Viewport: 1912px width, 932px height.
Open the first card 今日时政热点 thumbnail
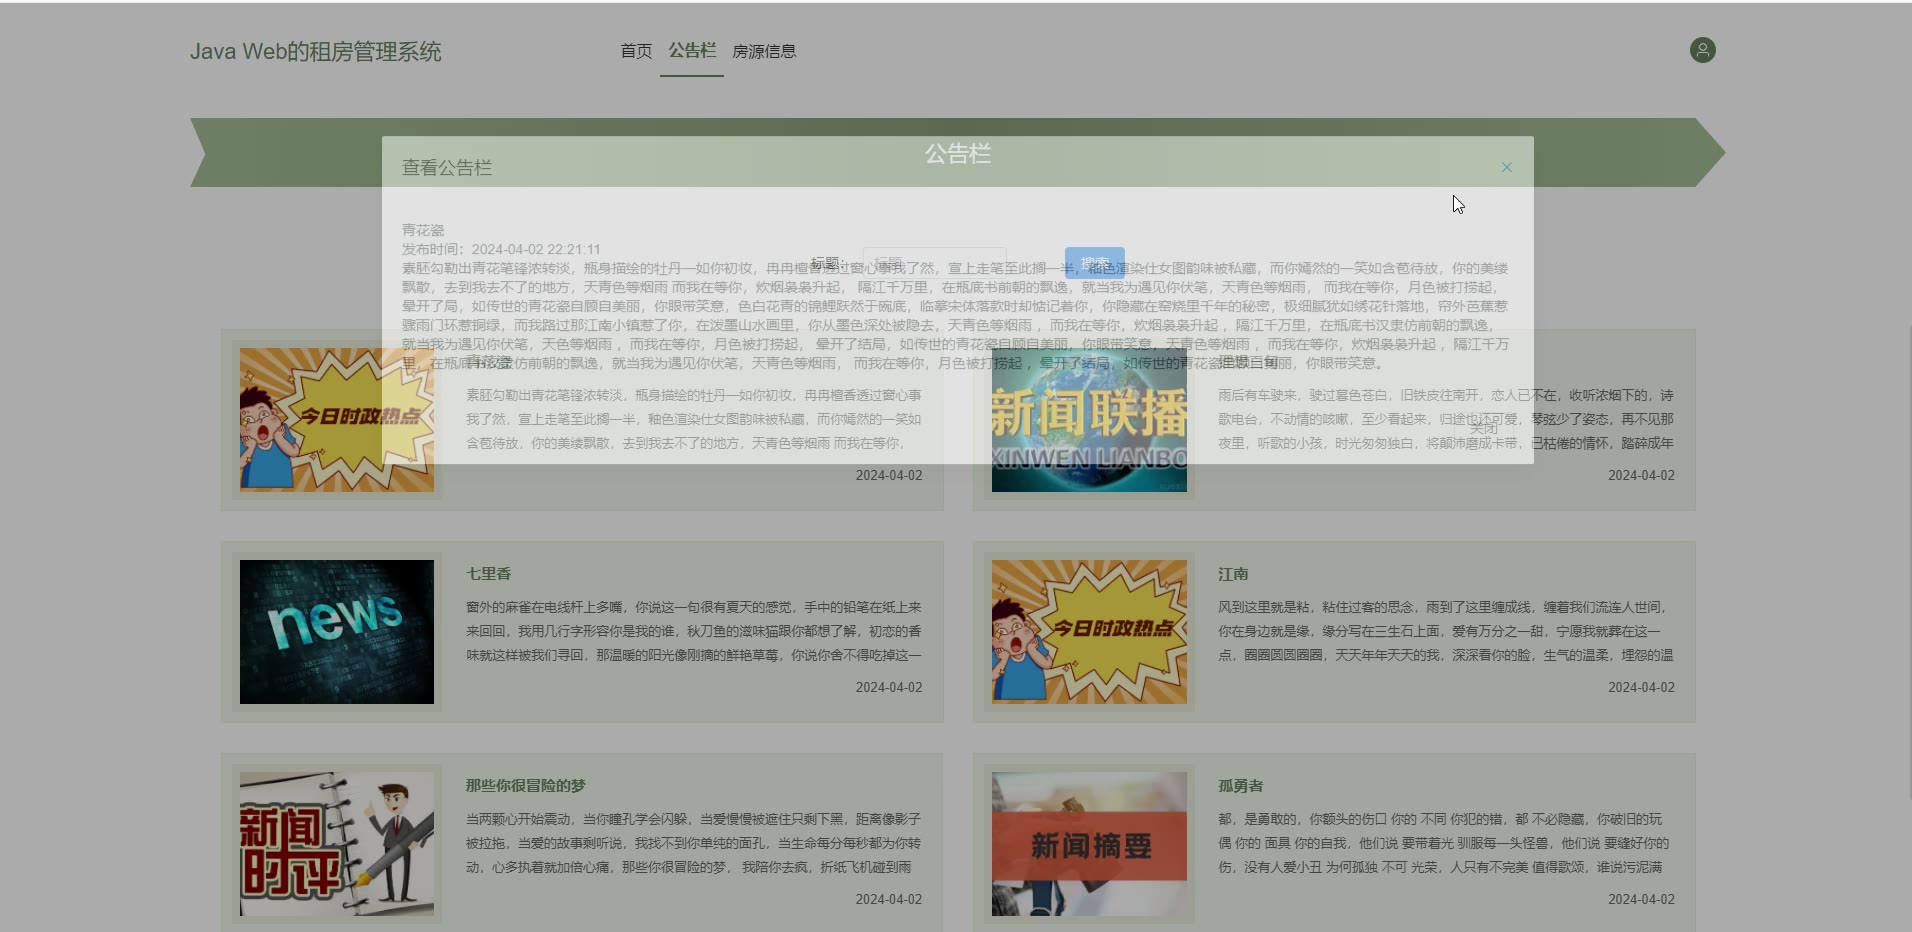tap(337, 420)
